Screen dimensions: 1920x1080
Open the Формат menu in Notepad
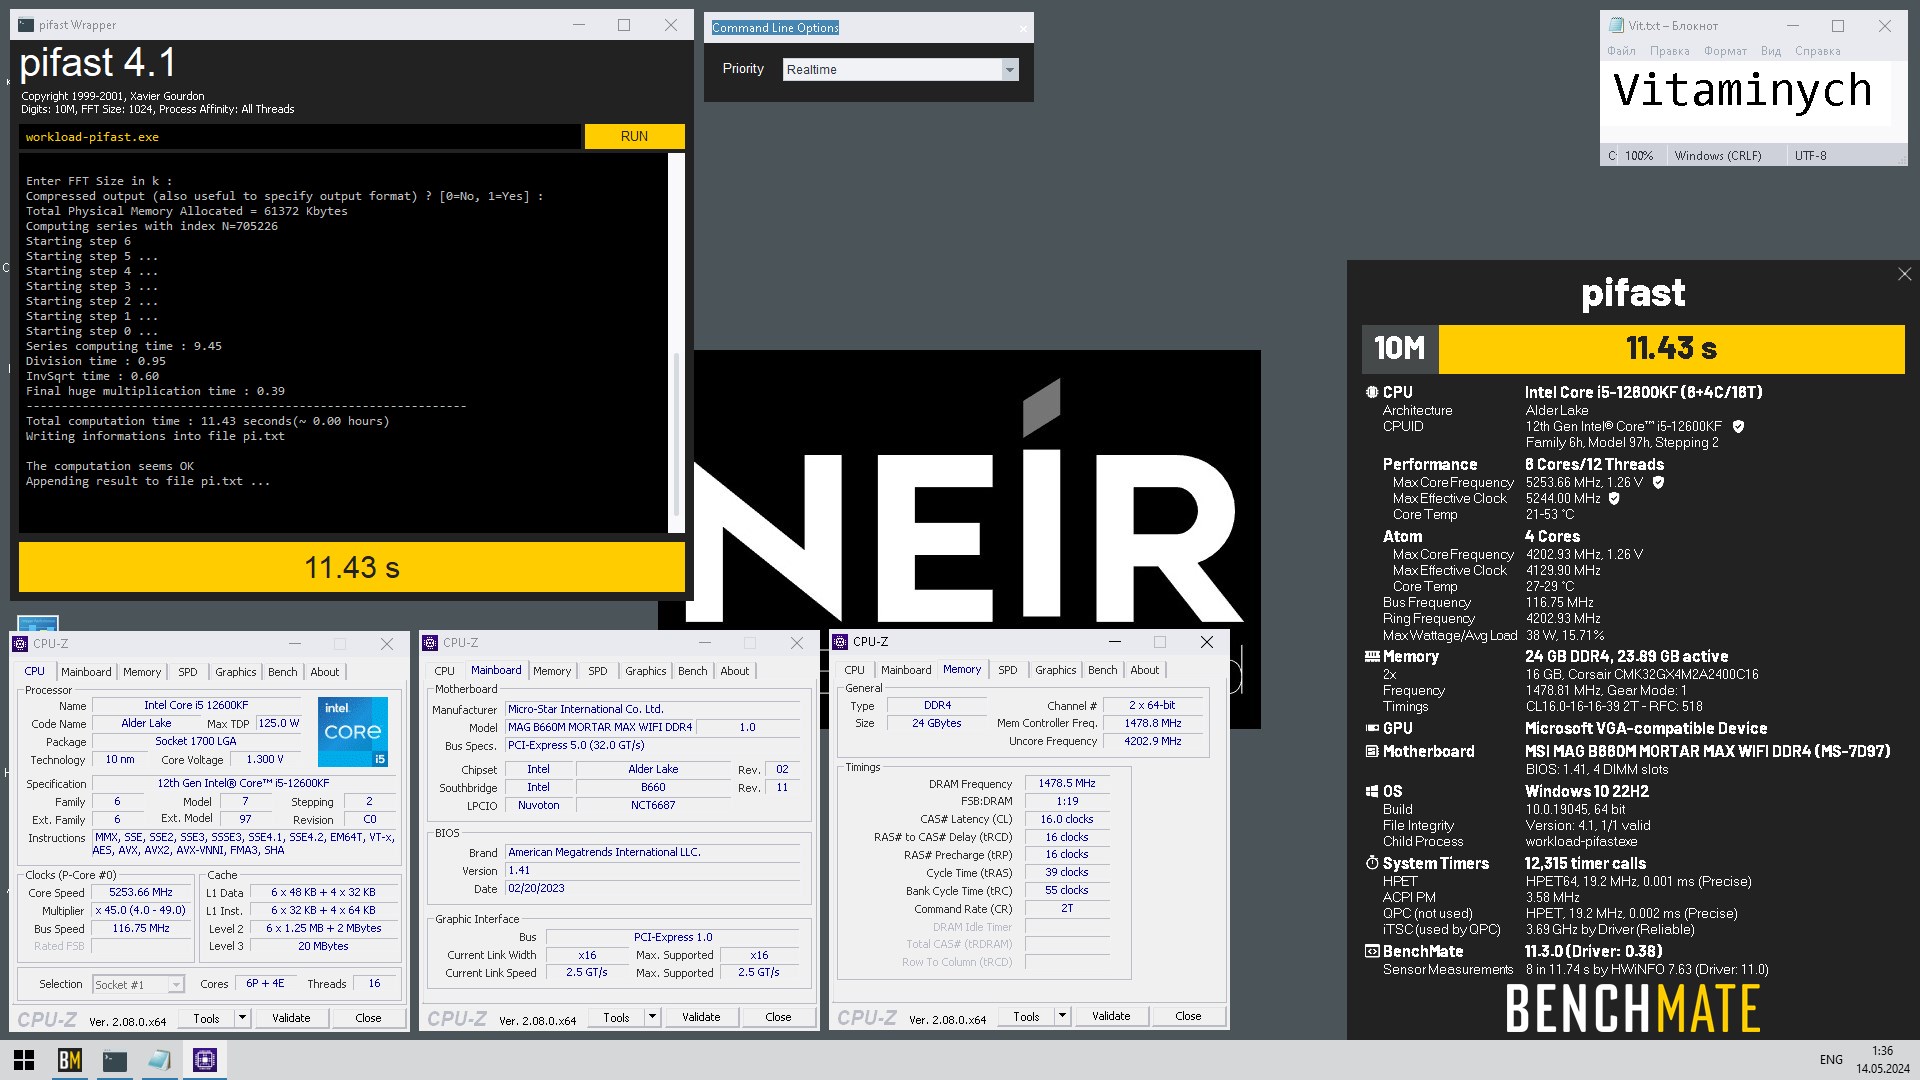point(1725,51)
